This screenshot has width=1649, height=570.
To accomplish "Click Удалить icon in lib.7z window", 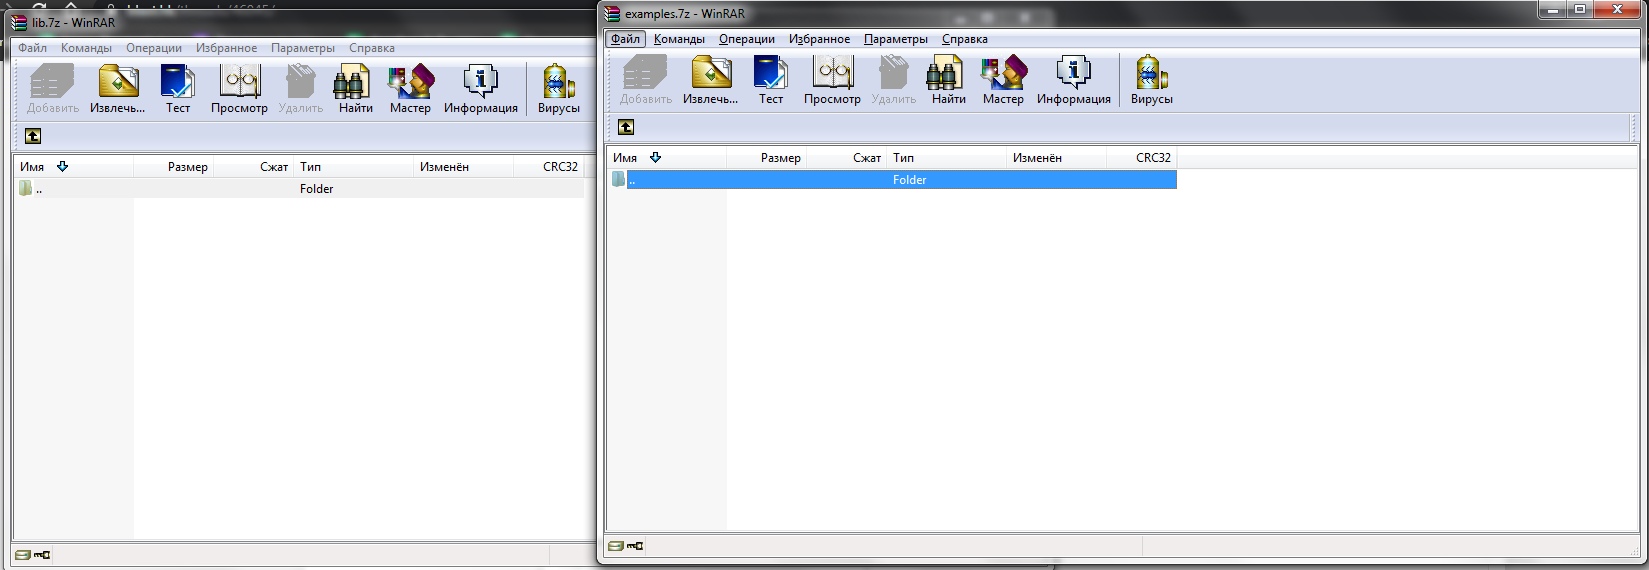I will point(300,89).
